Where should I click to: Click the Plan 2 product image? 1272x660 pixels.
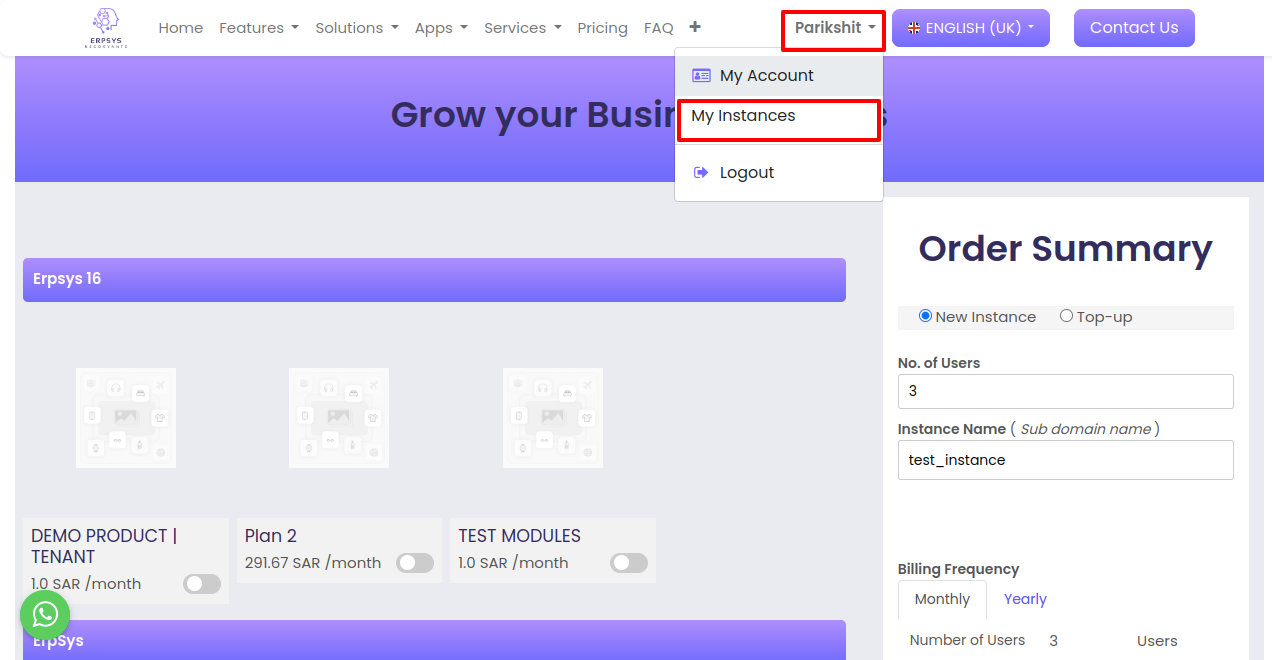[x=339, y=418]
